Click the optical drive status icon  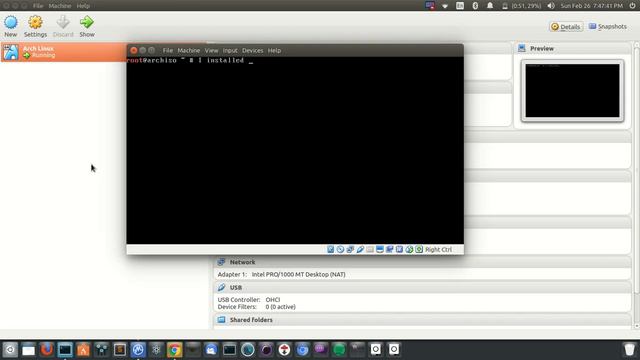[x=340, y=249]
